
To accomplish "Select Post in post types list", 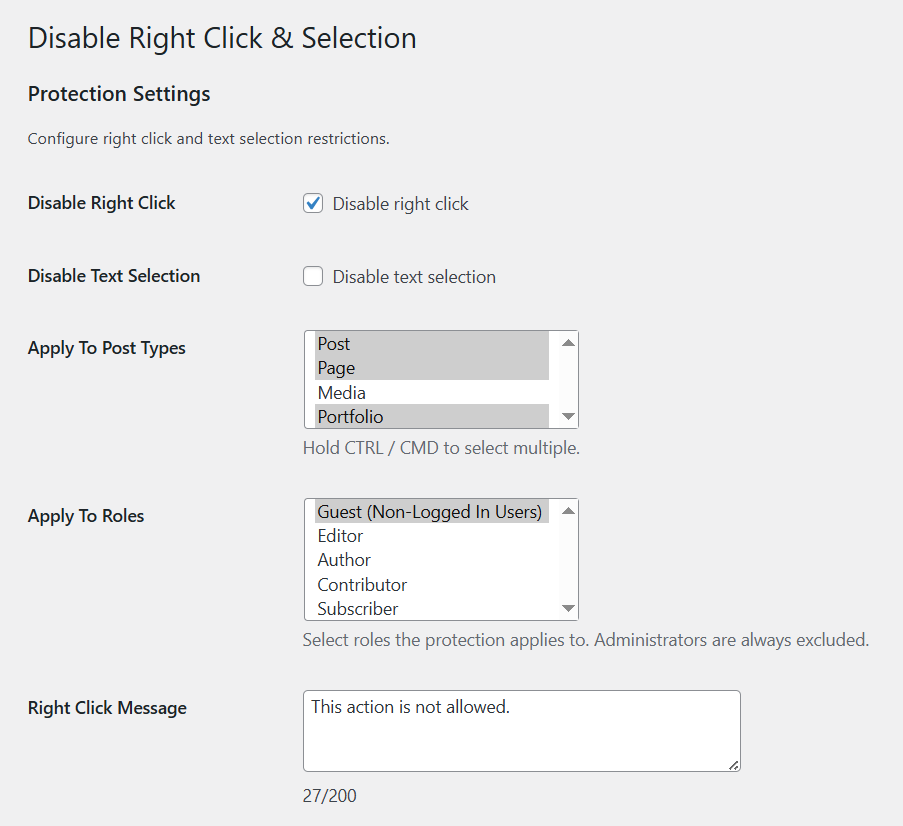I will click(x=334, y=344).
